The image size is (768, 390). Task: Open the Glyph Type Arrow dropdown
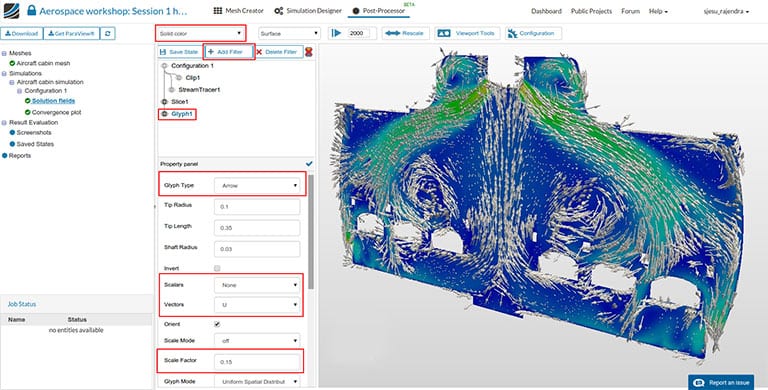pyautogui.click(x=257, y=186)
